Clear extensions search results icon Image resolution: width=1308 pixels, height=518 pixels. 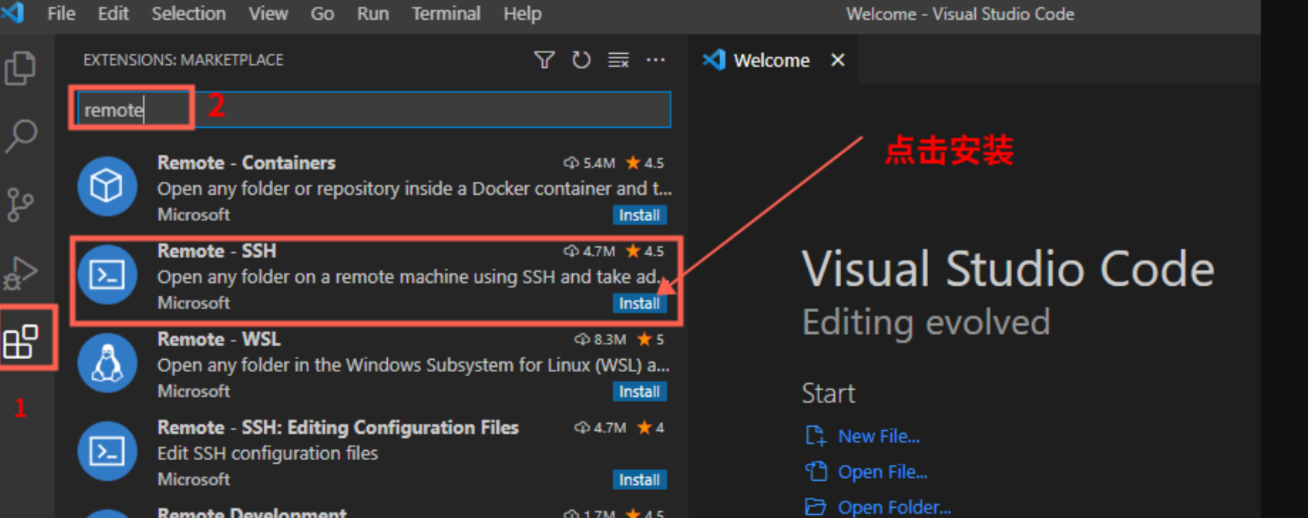coord(618,60)
